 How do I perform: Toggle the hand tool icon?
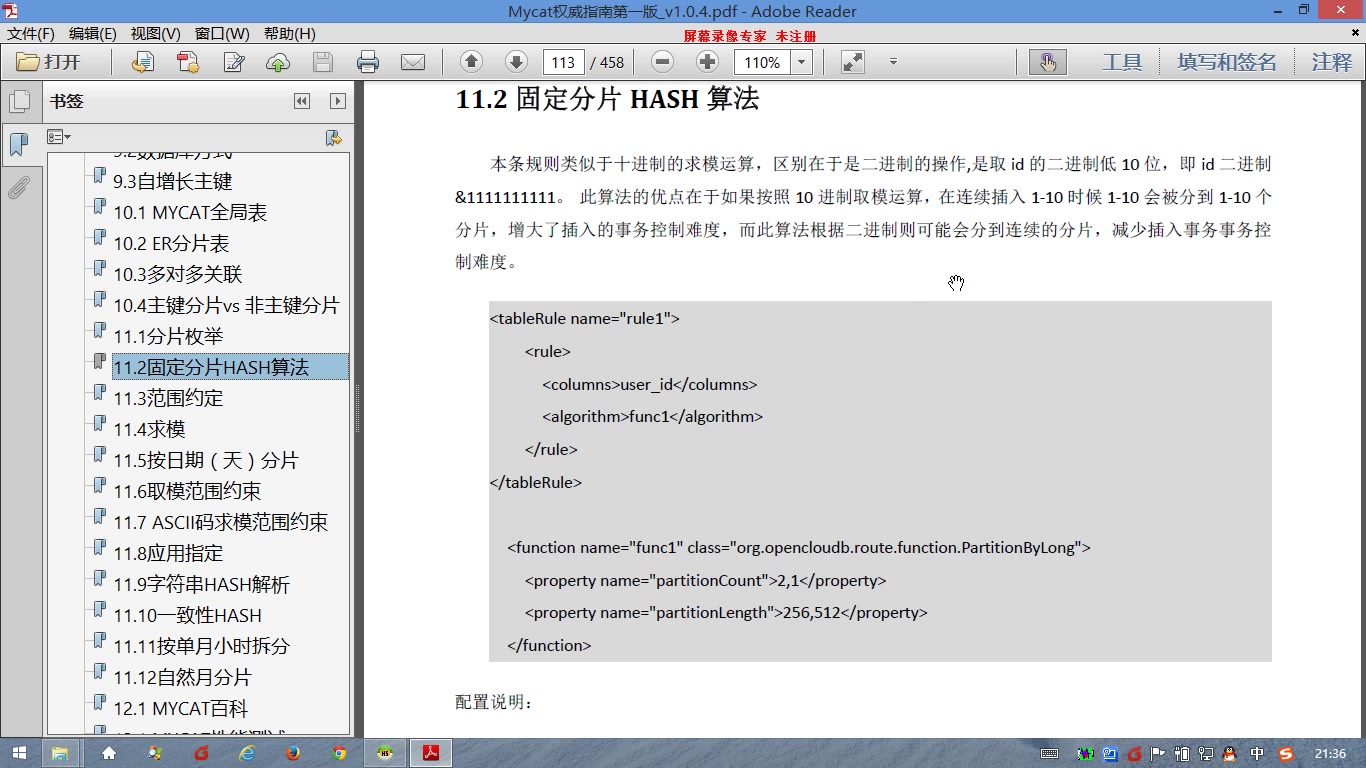tap(1048, 62)
